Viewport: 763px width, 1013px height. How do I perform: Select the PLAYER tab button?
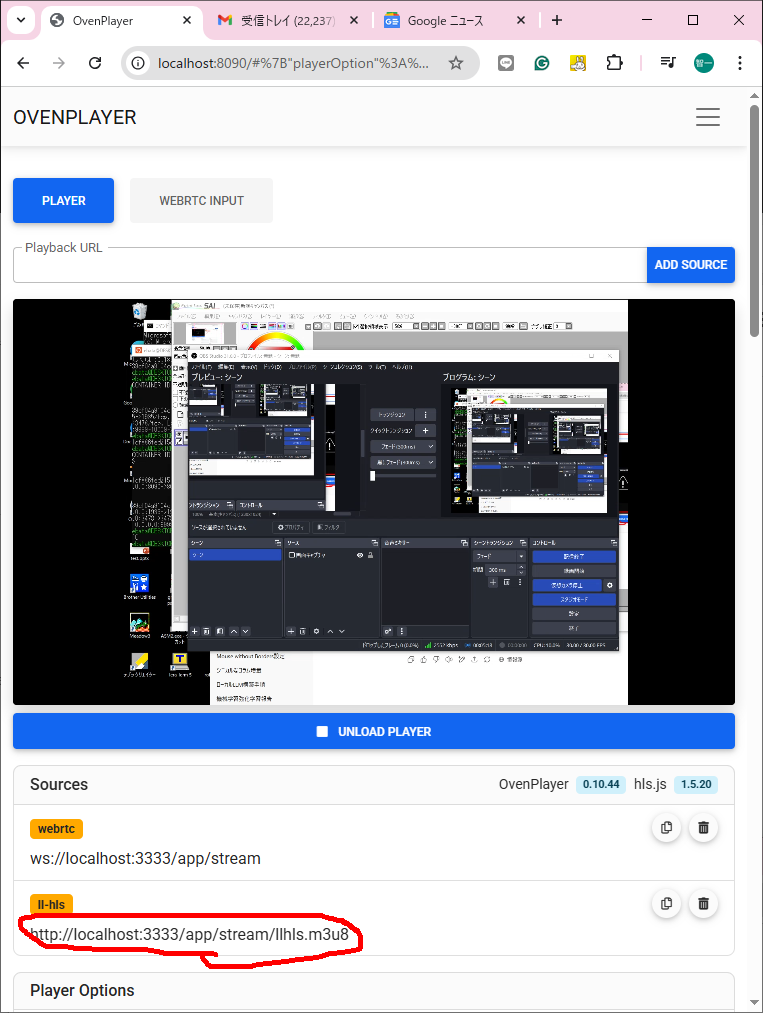[x=63, y=201]
